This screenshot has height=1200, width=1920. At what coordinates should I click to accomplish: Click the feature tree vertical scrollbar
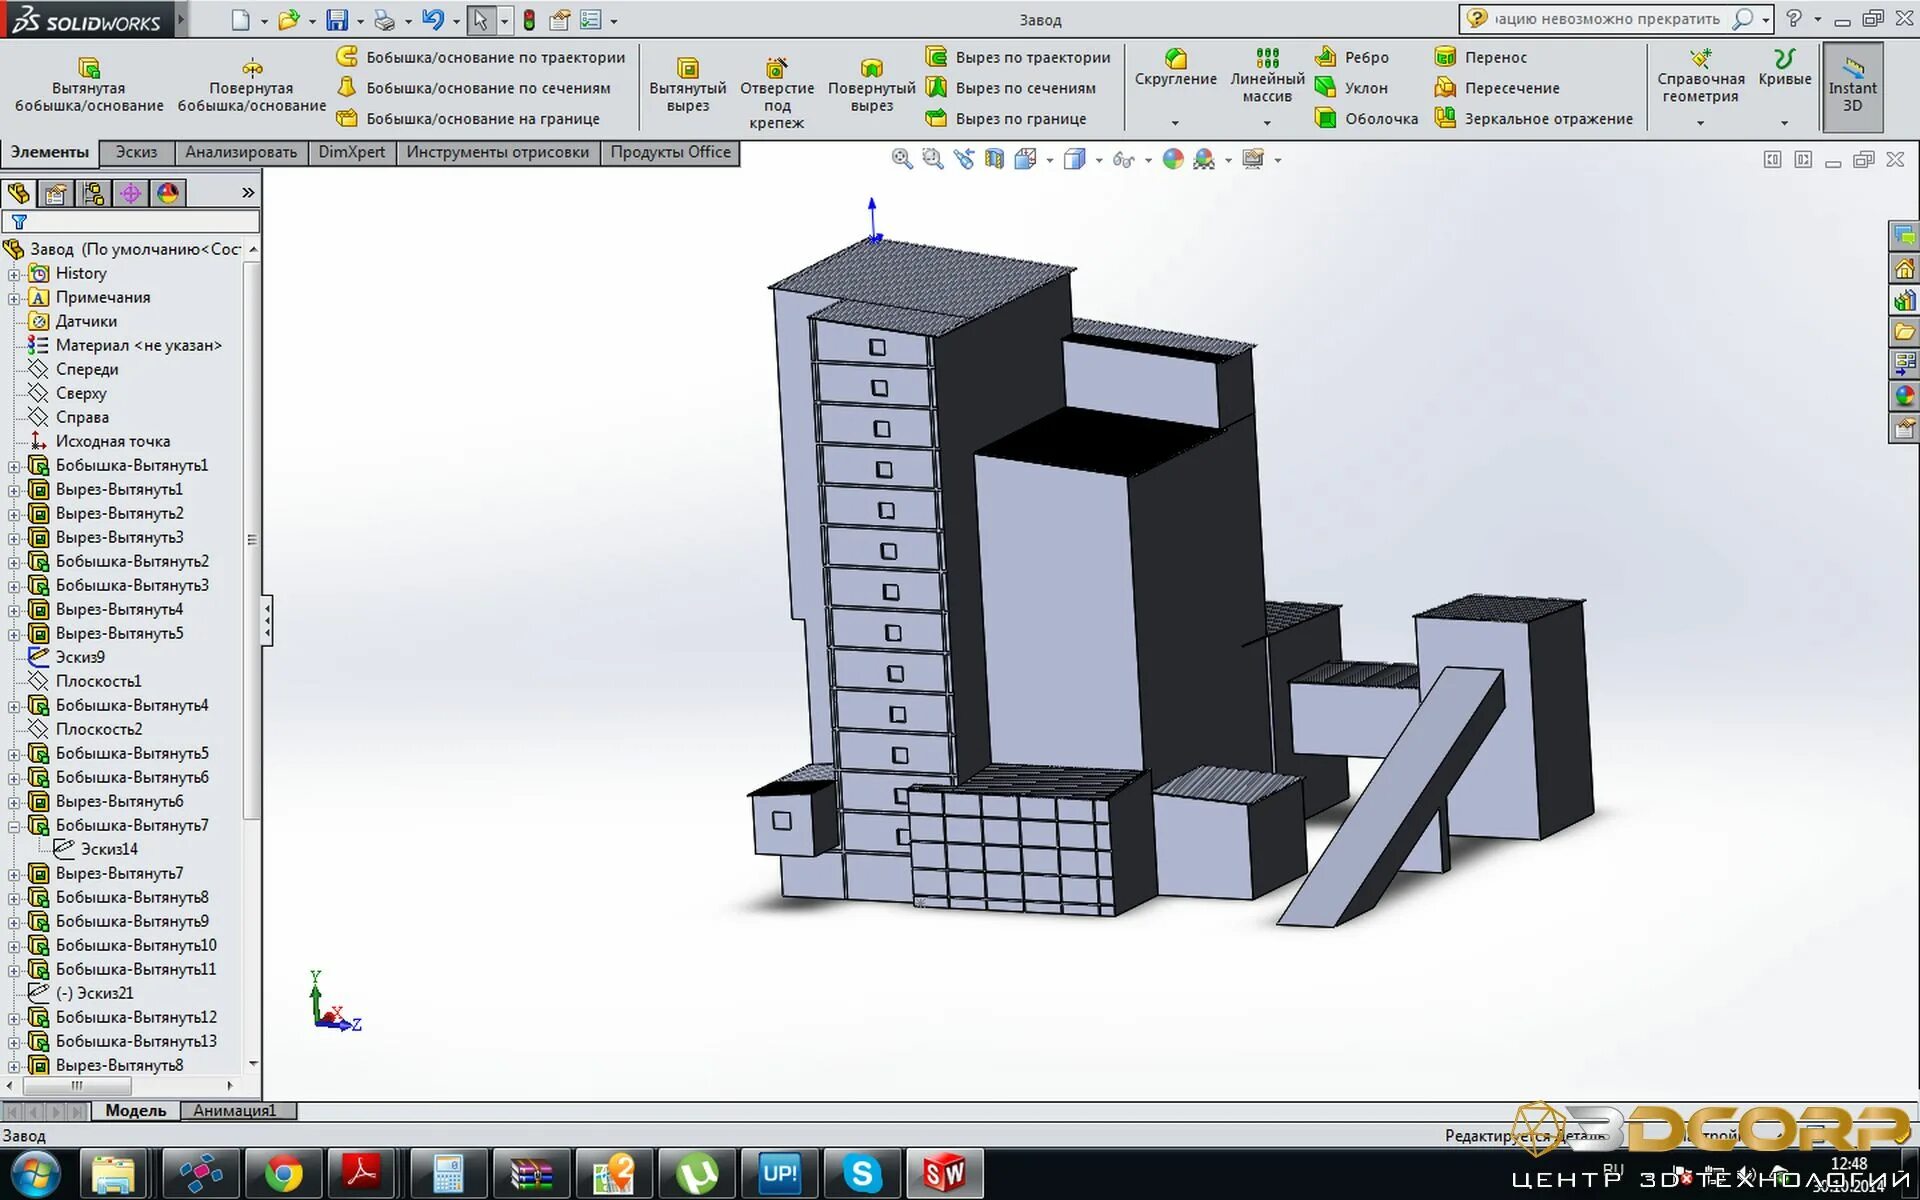tap(252, 540)
